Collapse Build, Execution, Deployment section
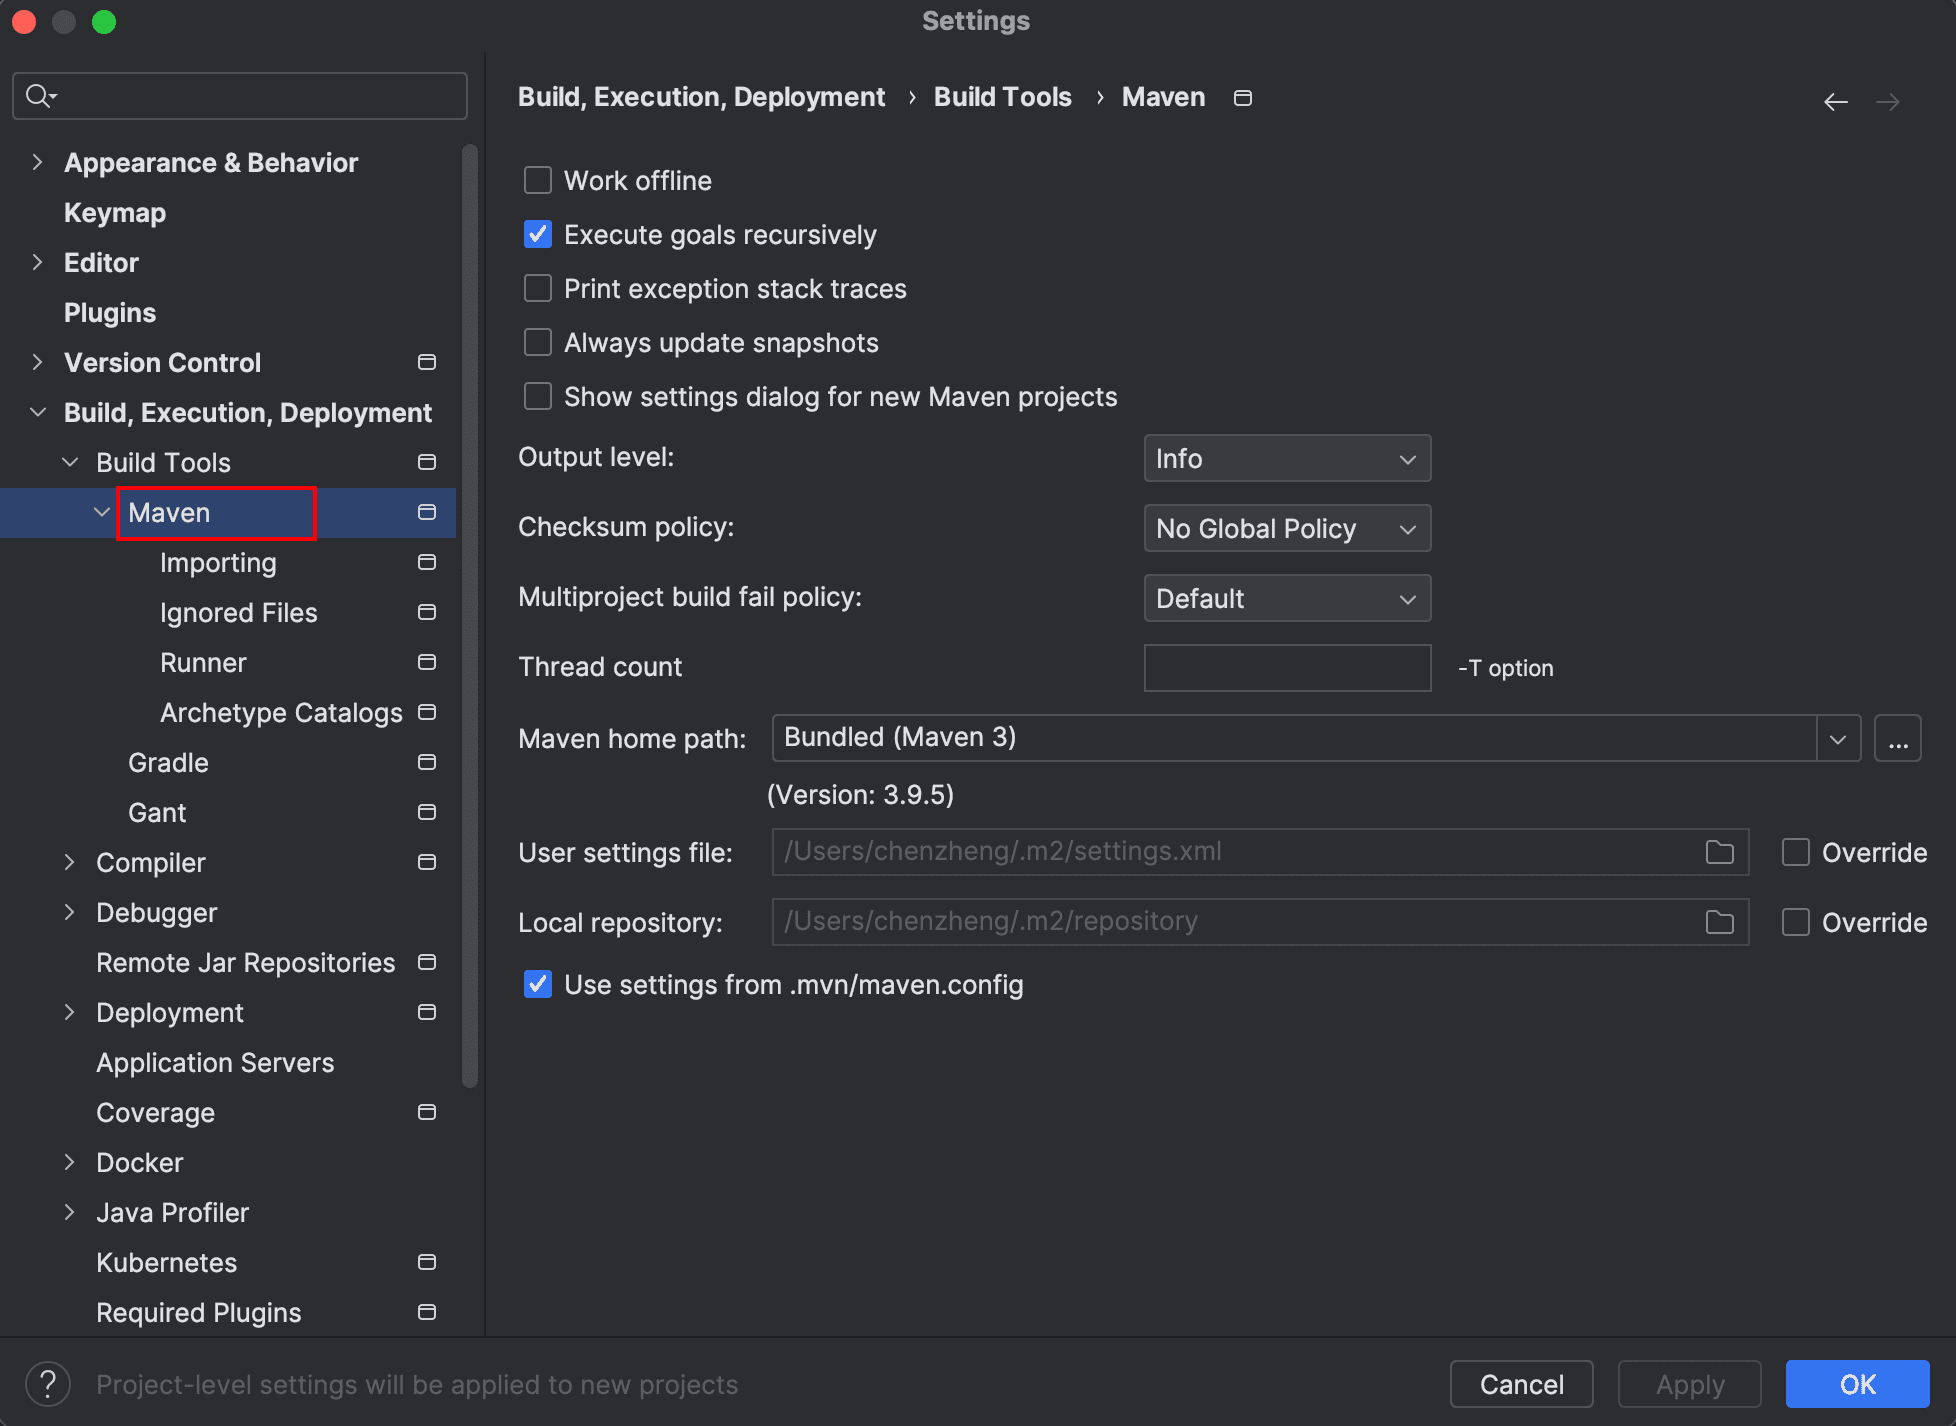 click(38, 412)
